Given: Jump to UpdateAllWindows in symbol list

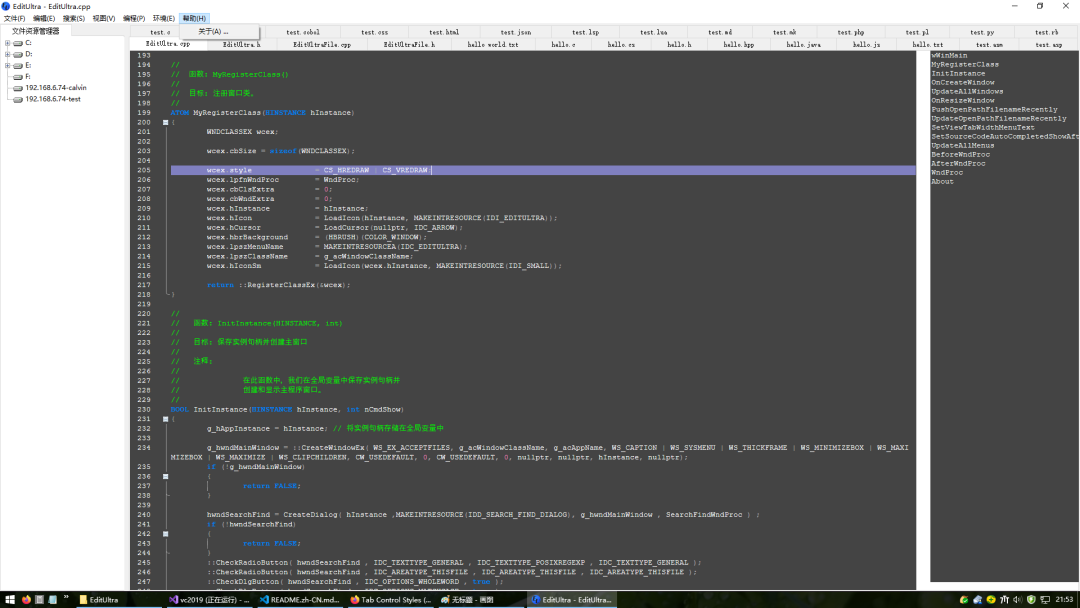Looking at the screenshot, I should click(x=967, y=91).
